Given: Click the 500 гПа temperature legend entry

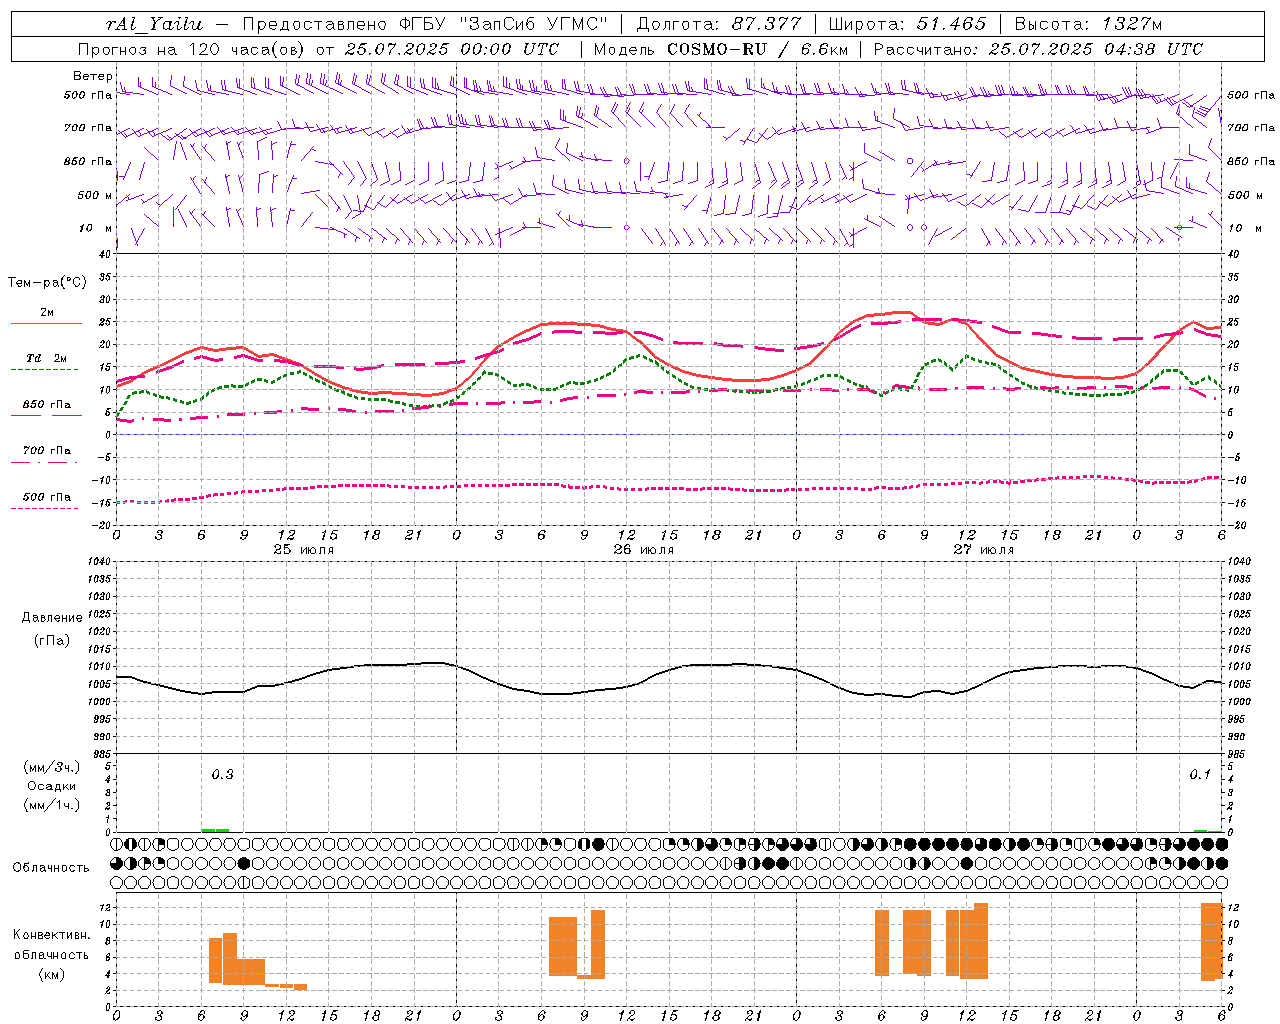Looking at the screenshot, I should point(46,497).
